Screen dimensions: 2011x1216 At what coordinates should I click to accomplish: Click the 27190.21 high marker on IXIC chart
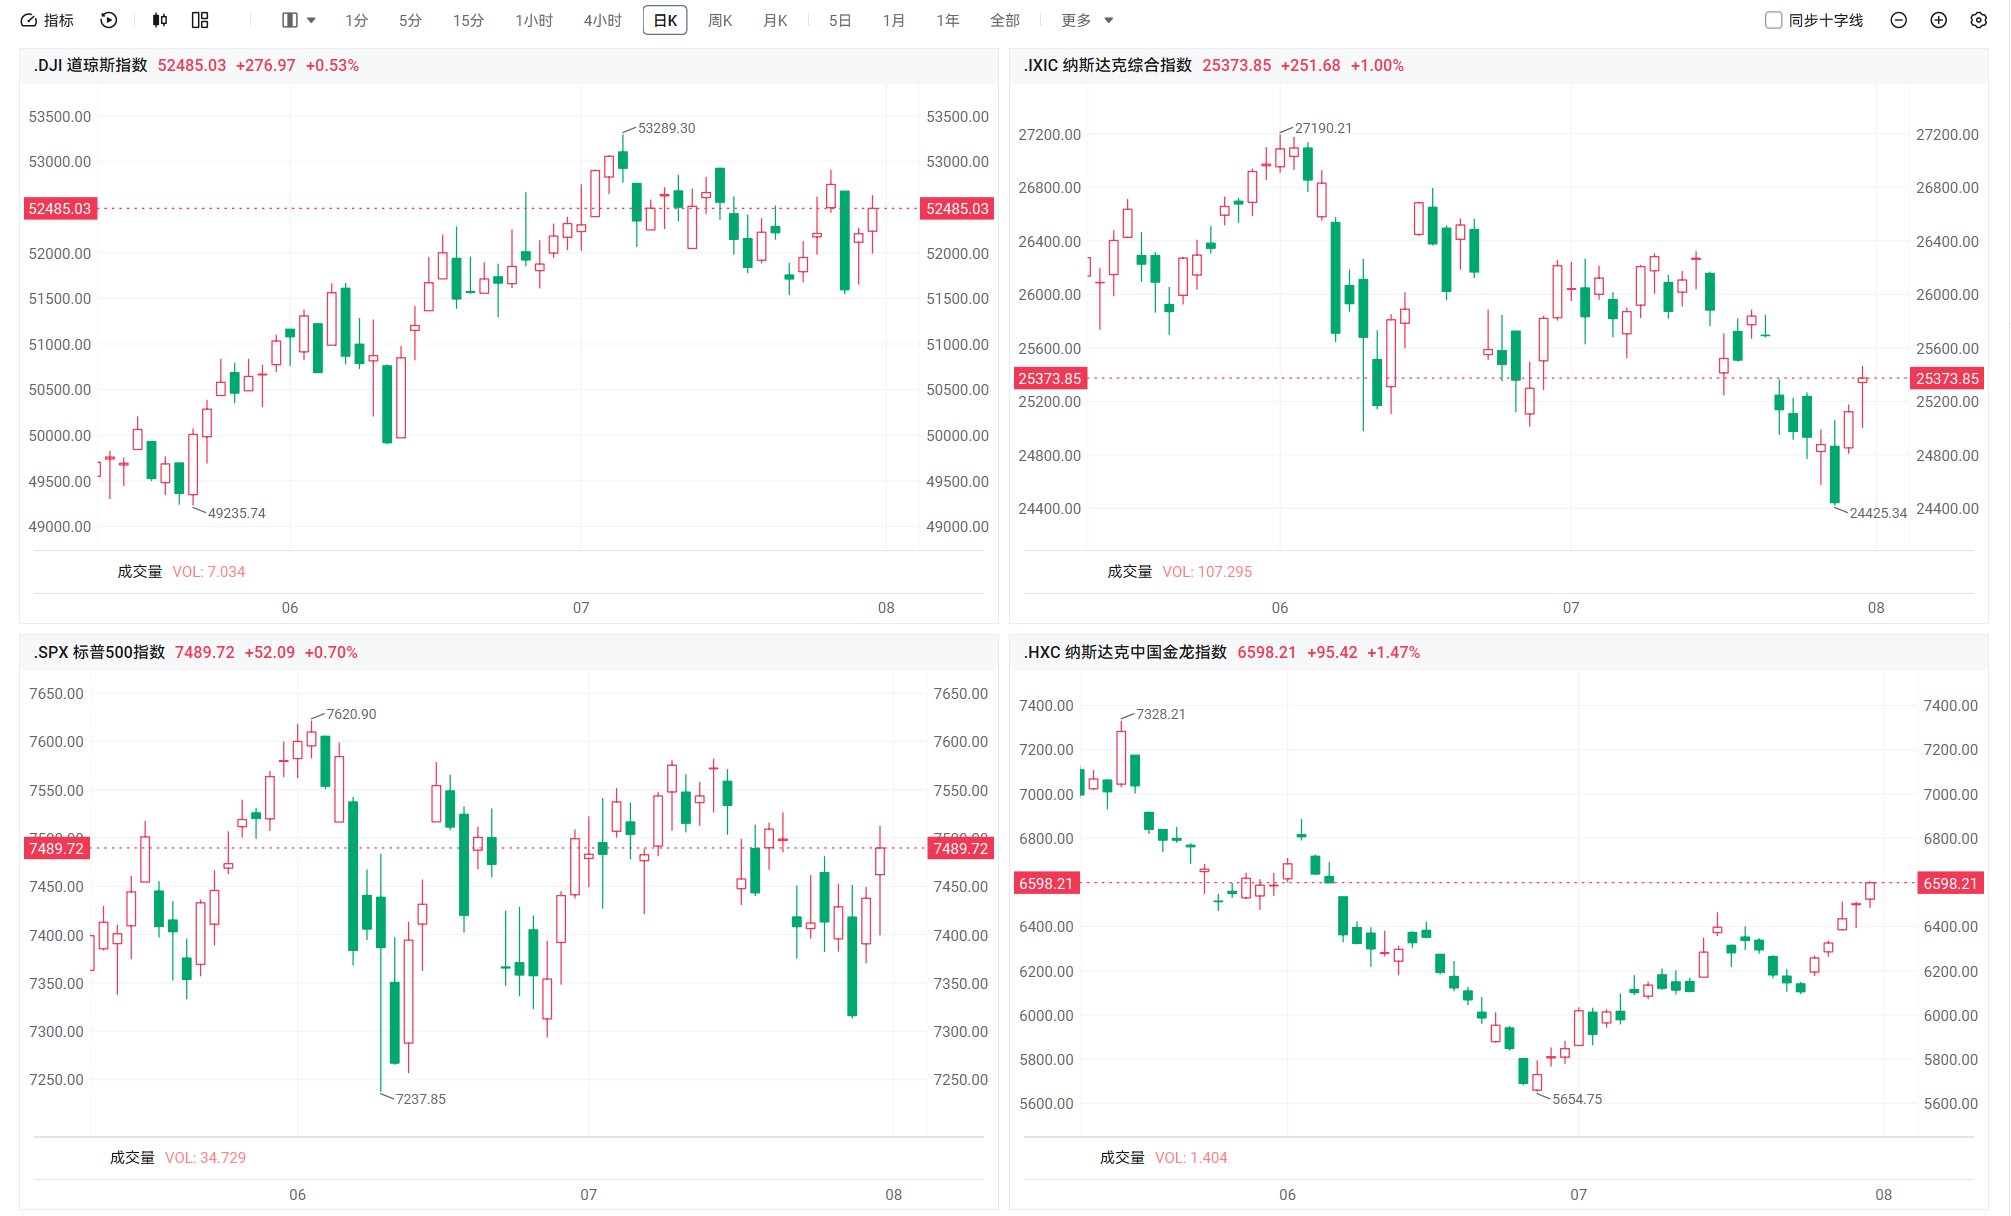(x=1323, y=128)
